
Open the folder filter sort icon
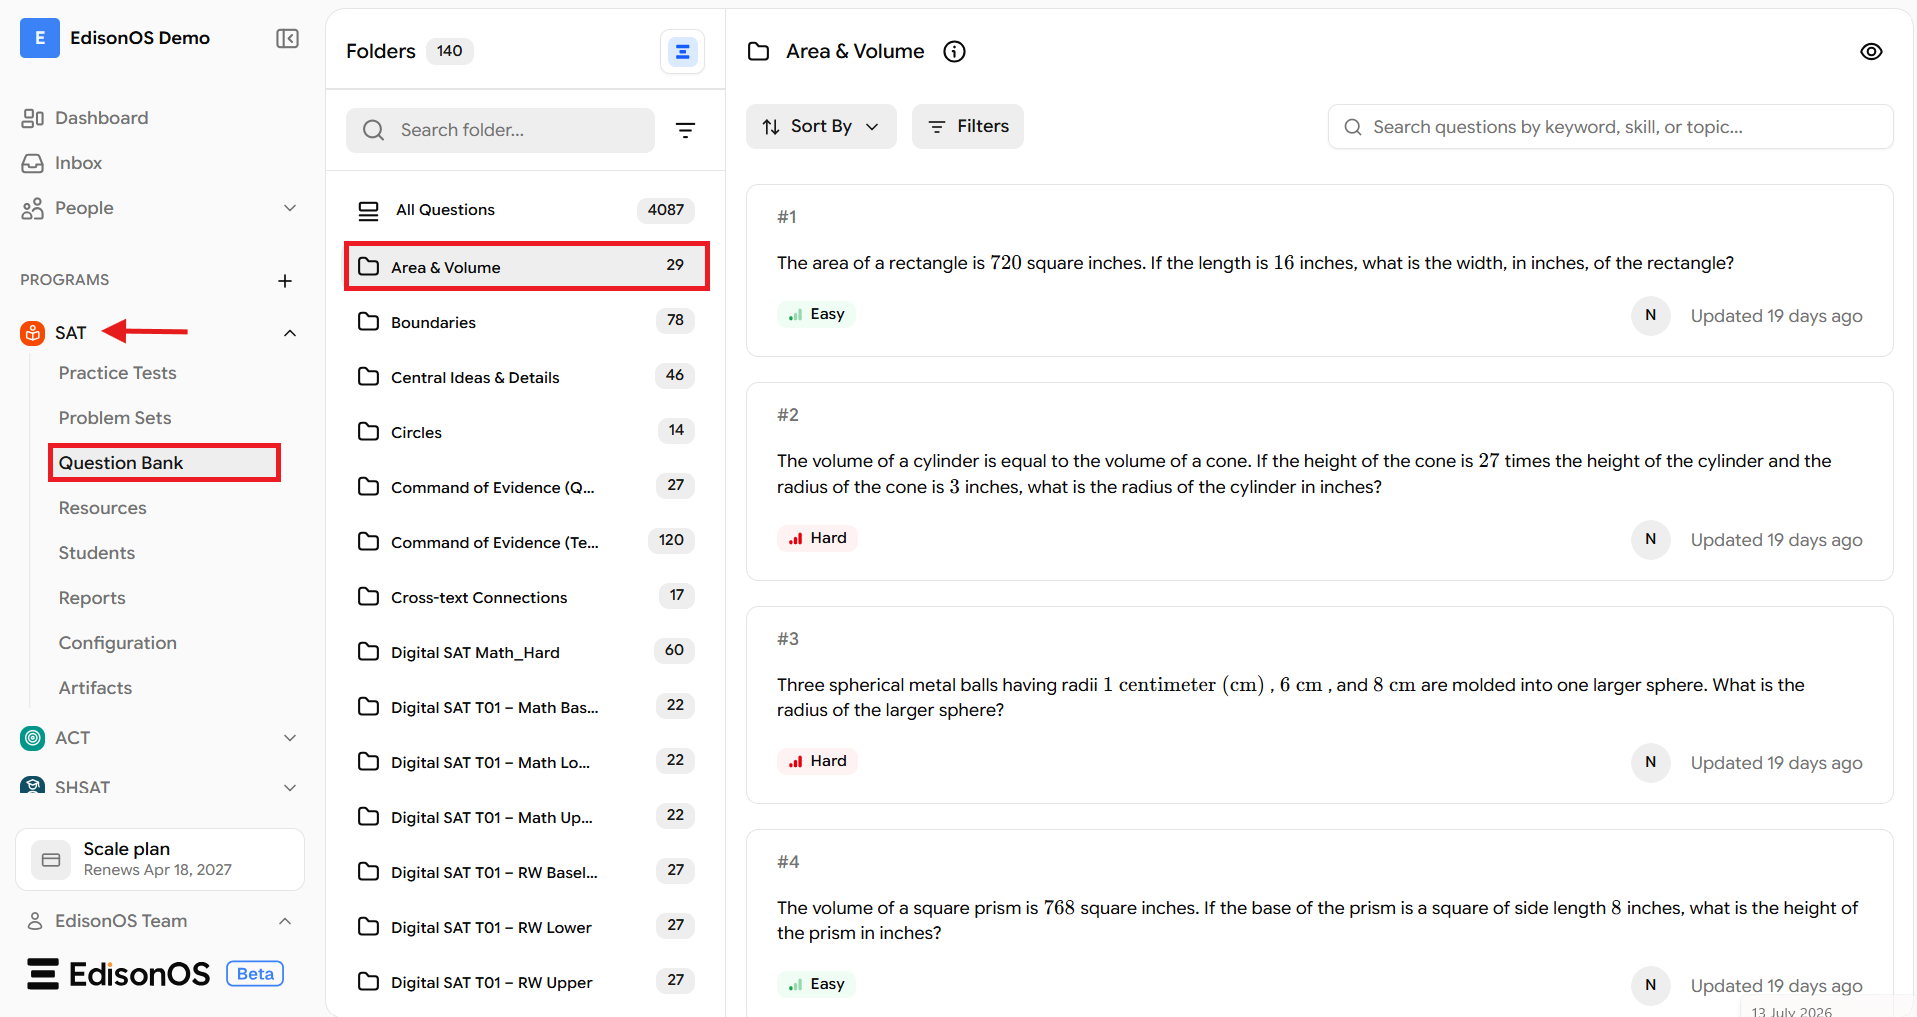pos(685,130)
